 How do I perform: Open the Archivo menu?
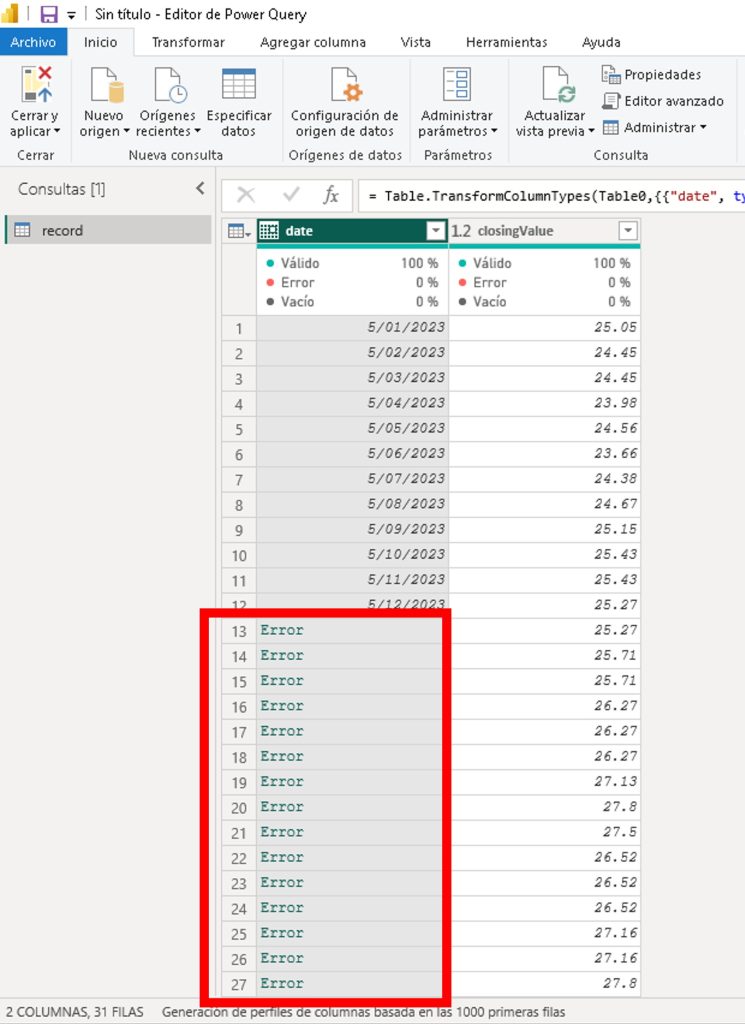point(33,42)
